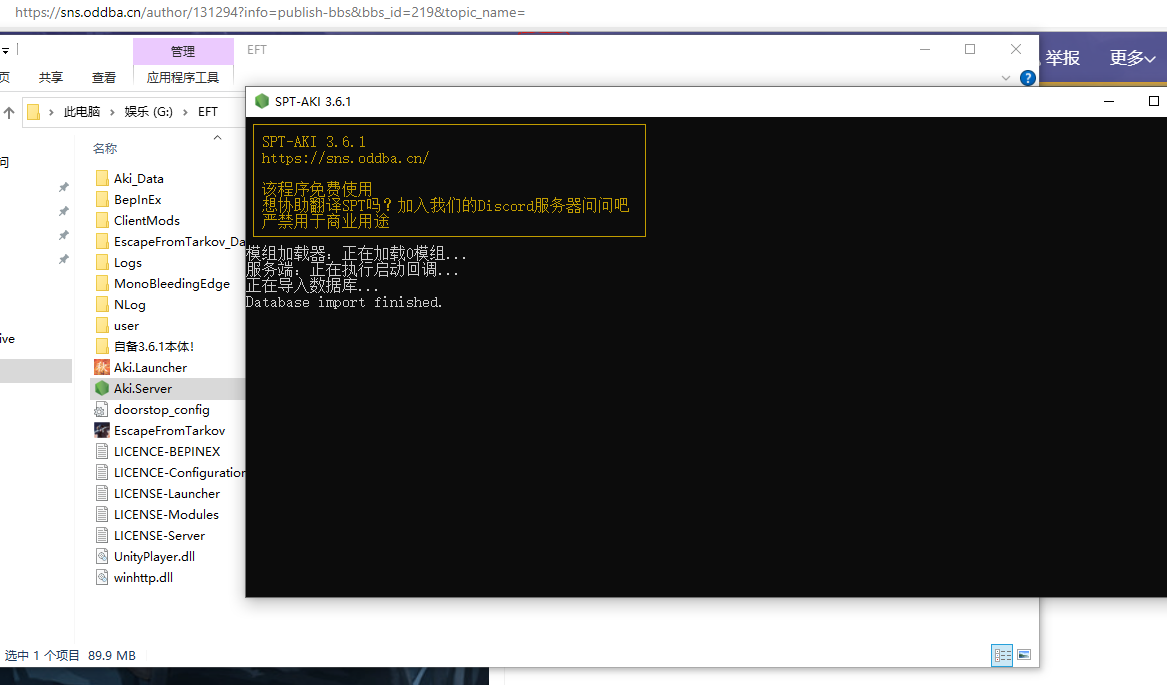Click the Aki_Data folder icon

pyautogui.click(x=101, y=178)
